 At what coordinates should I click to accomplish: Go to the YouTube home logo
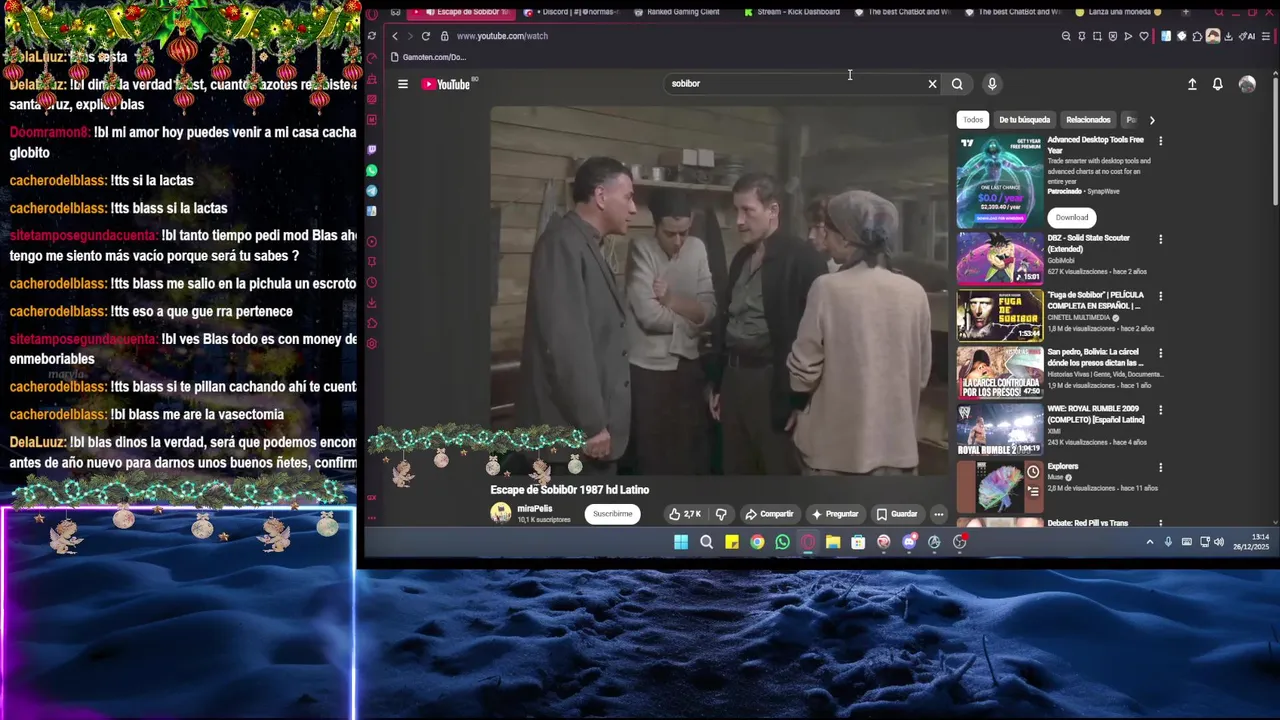446,84
